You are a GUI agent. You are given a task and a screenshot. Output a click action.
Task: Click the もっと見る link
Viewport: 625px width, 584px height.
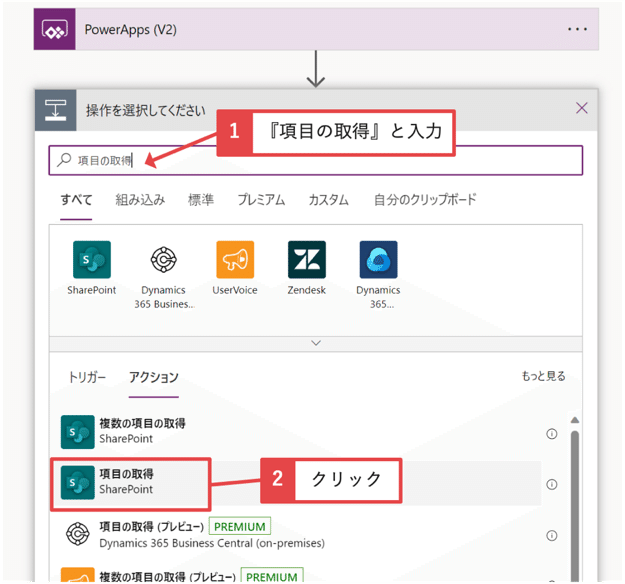tap(544, 376)
